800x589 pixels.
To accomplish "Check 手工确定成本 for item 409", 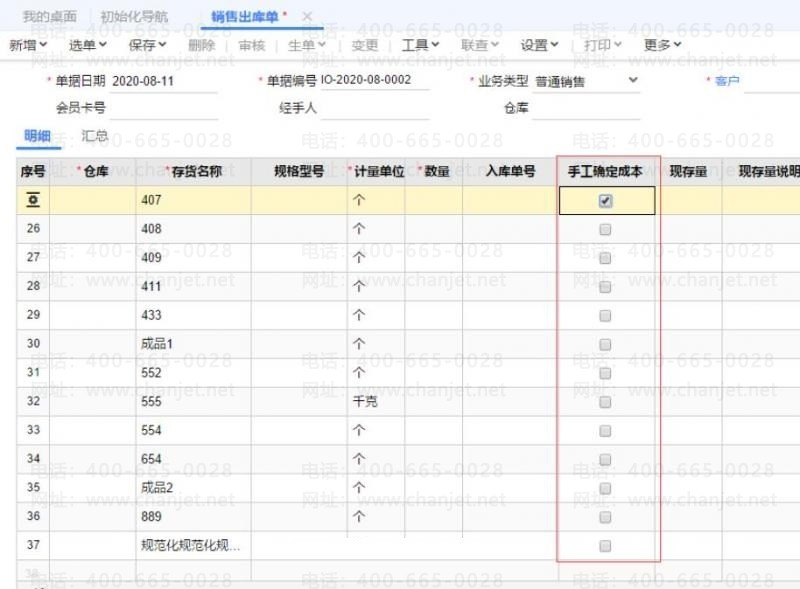I will (x=606, y=258).
